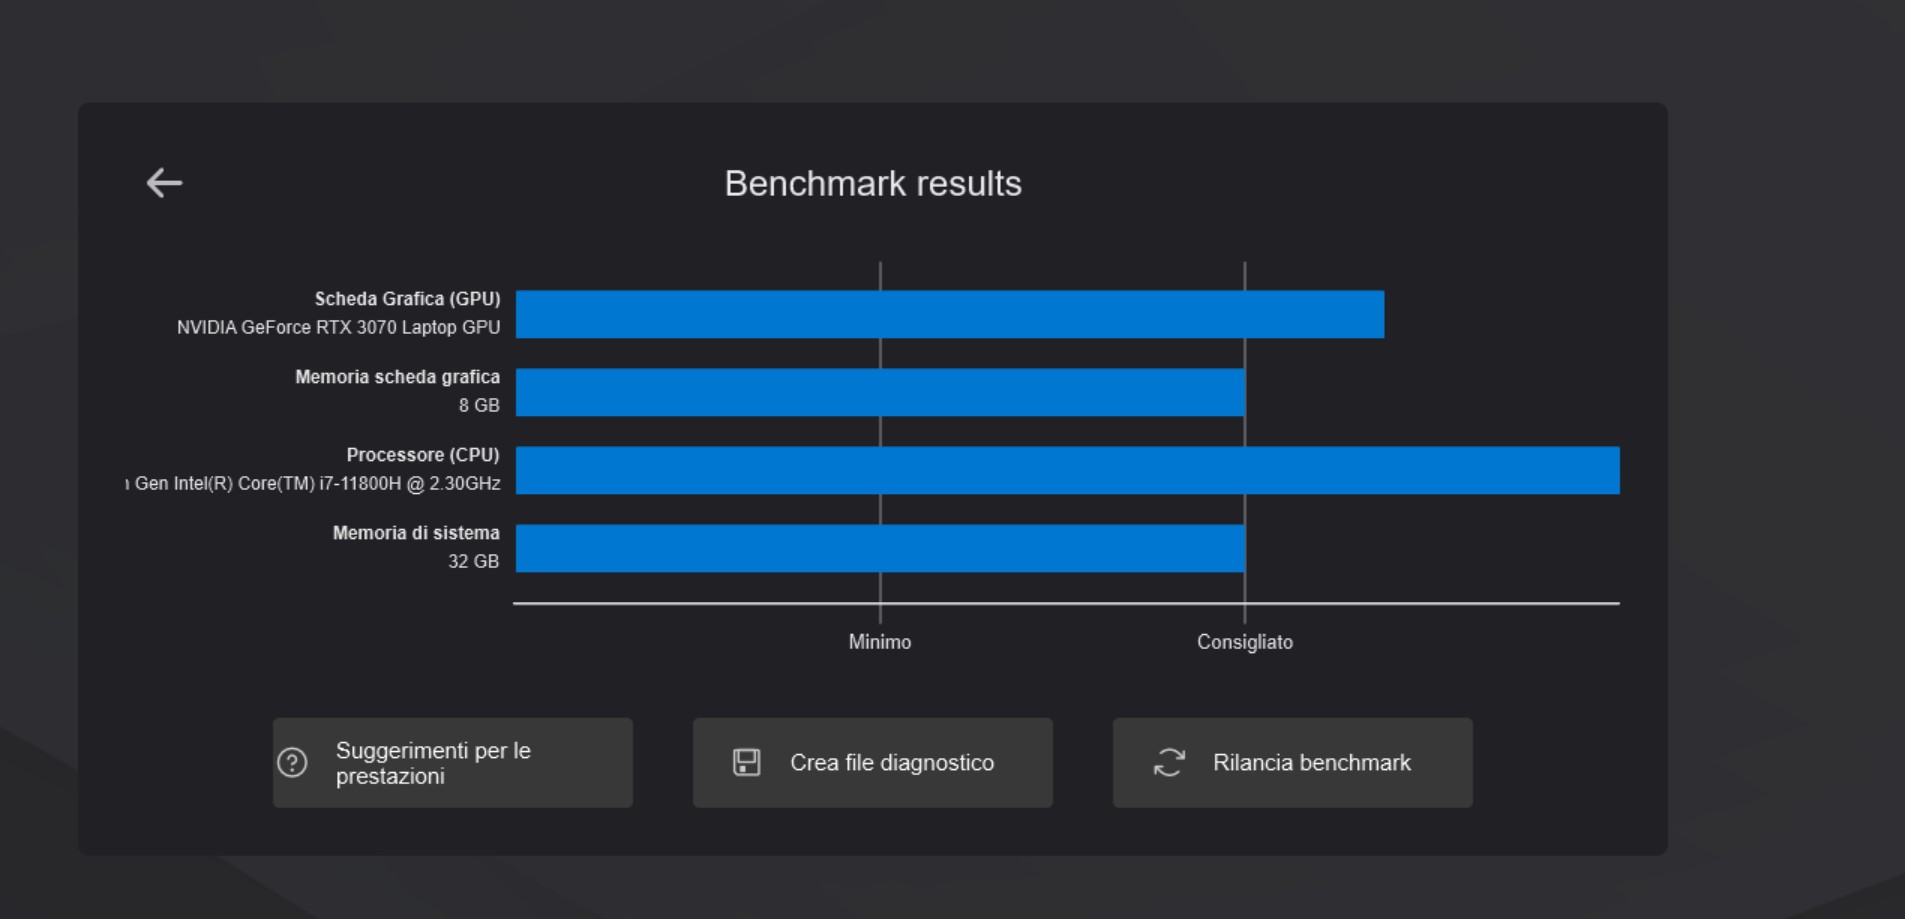The height and width of the screenshot is (919, 1905).
Task: Click the Memoria di sistema label
Action: pyautogui.click(x=416, y=533)
